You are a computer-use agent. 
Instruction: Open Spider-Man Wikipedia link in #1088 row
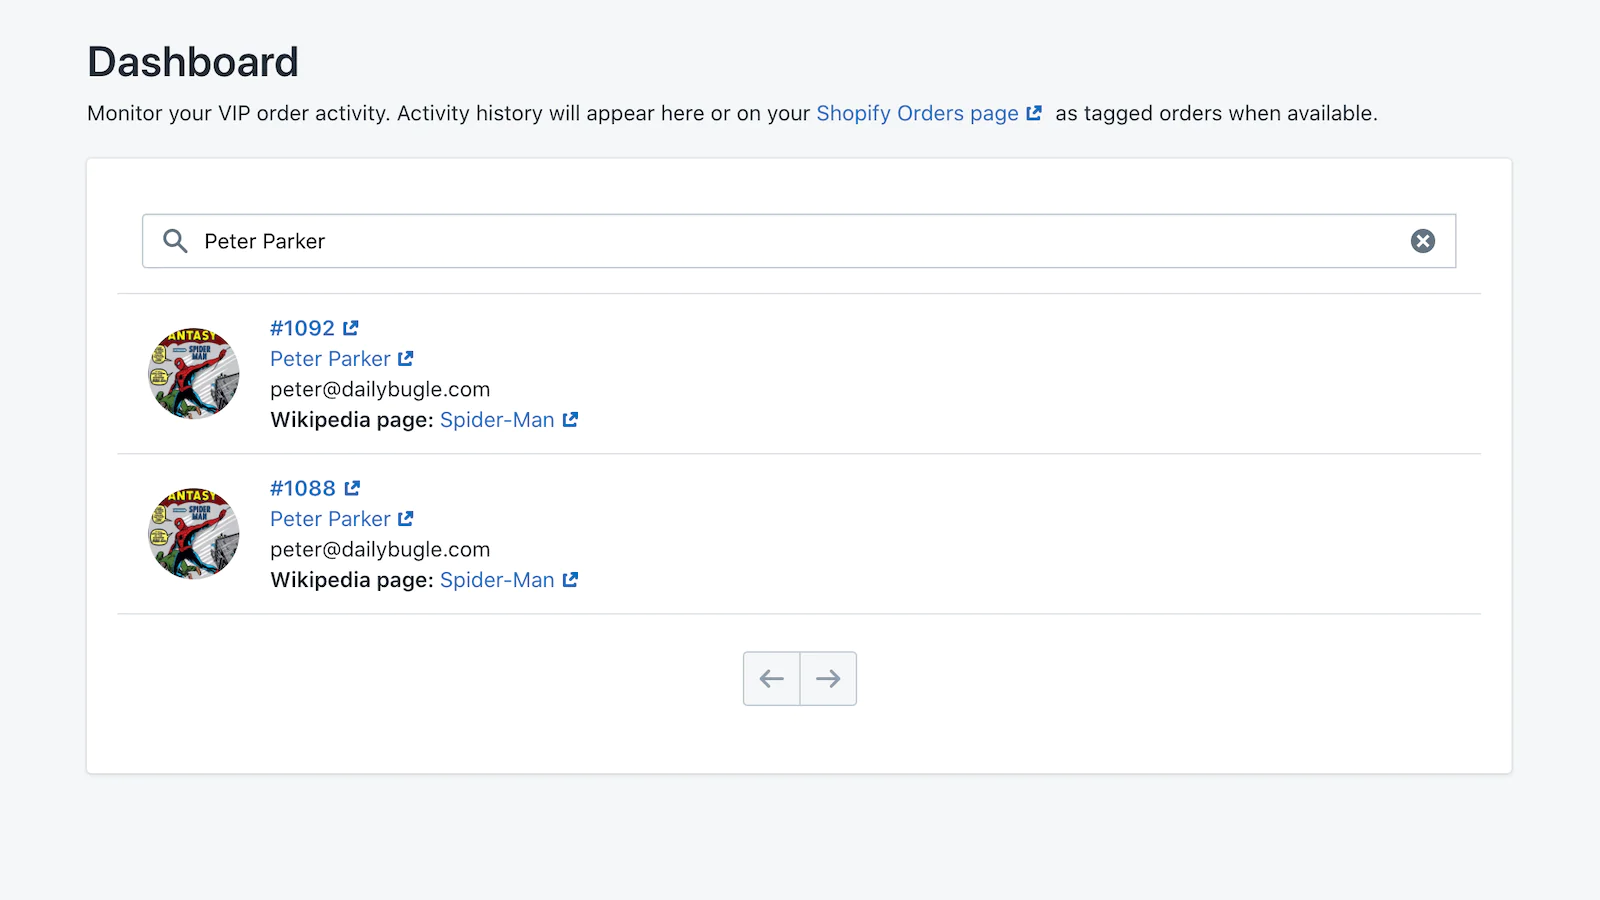pyautogui.click(x=497, y=580)
